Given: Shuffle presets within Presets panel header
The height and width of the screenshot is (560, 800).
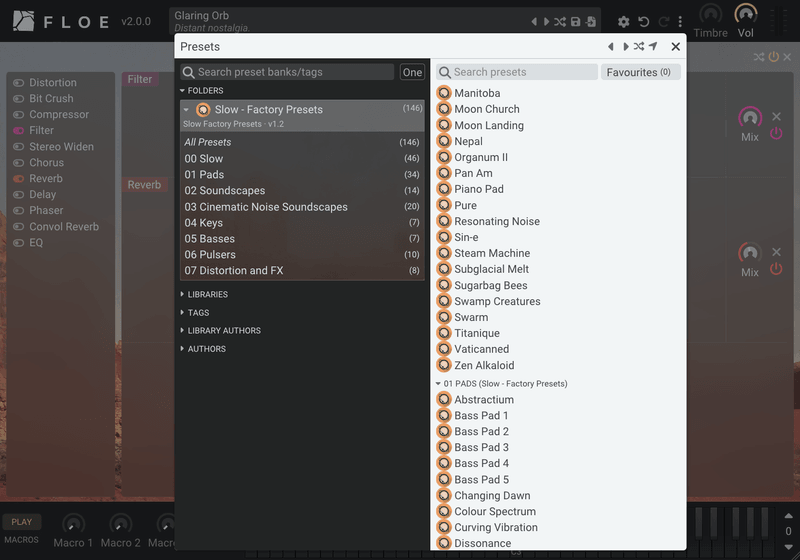Looking at the screenshot, I should (639, 47).
